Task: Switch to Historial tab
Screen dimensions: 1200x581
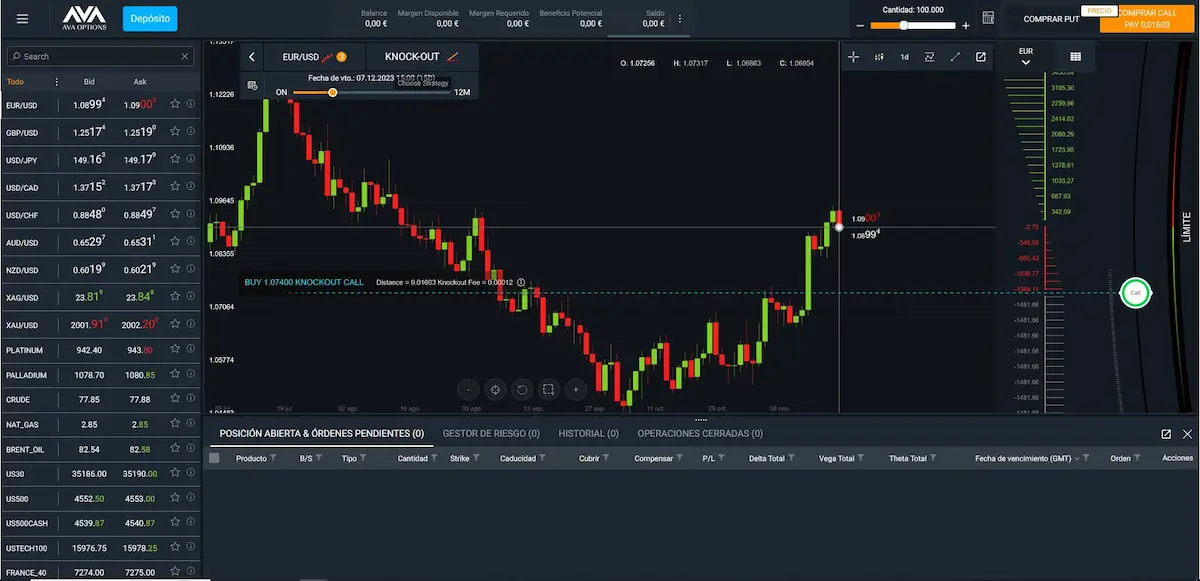Action: click(x=588, y=434)
